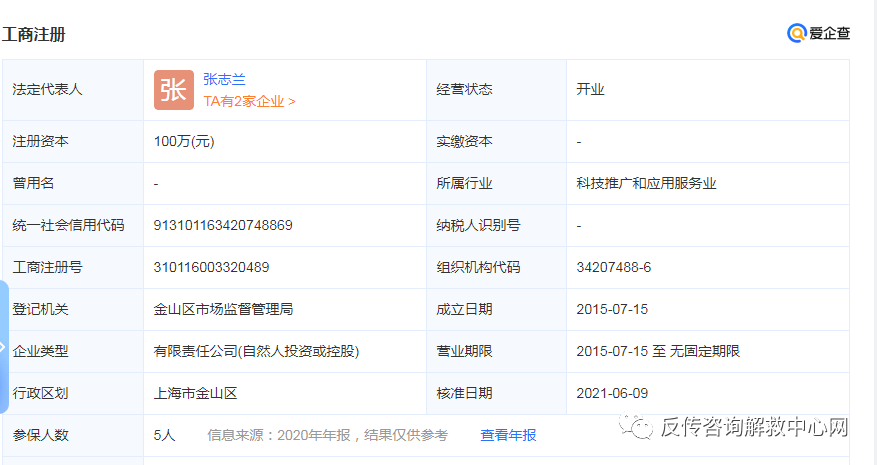Click the 统一社会信用代码 label cell
Image resolution: width=877 pixels, height=465 pixels.
pos(73,226)
